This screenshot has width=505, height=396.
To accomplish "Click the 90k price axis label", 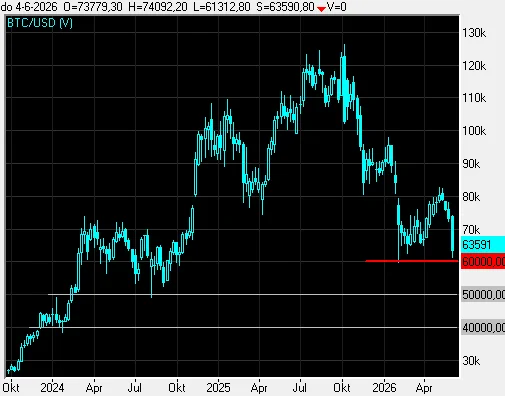I will point(471,164).
